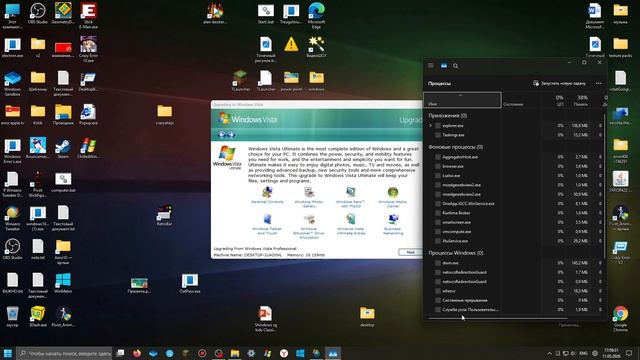The image size is (640, 360).
Task: Click the back arrow in Vista window
Action: point(222,134)
